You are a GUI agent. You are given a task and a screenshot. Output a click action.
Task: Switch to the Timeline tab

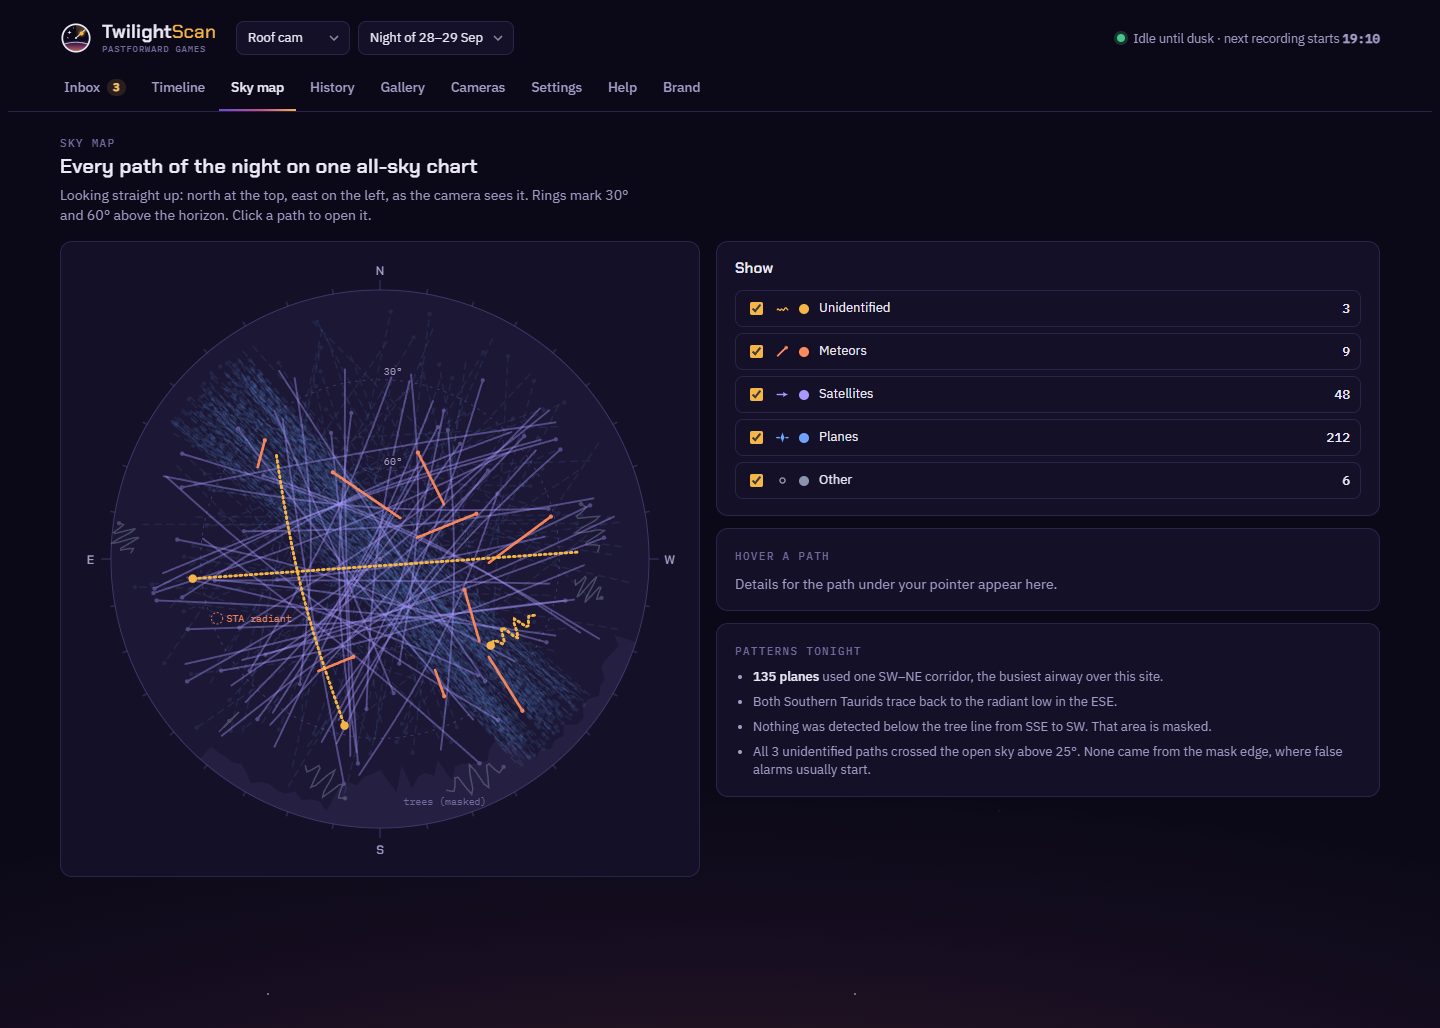point(178,87)
